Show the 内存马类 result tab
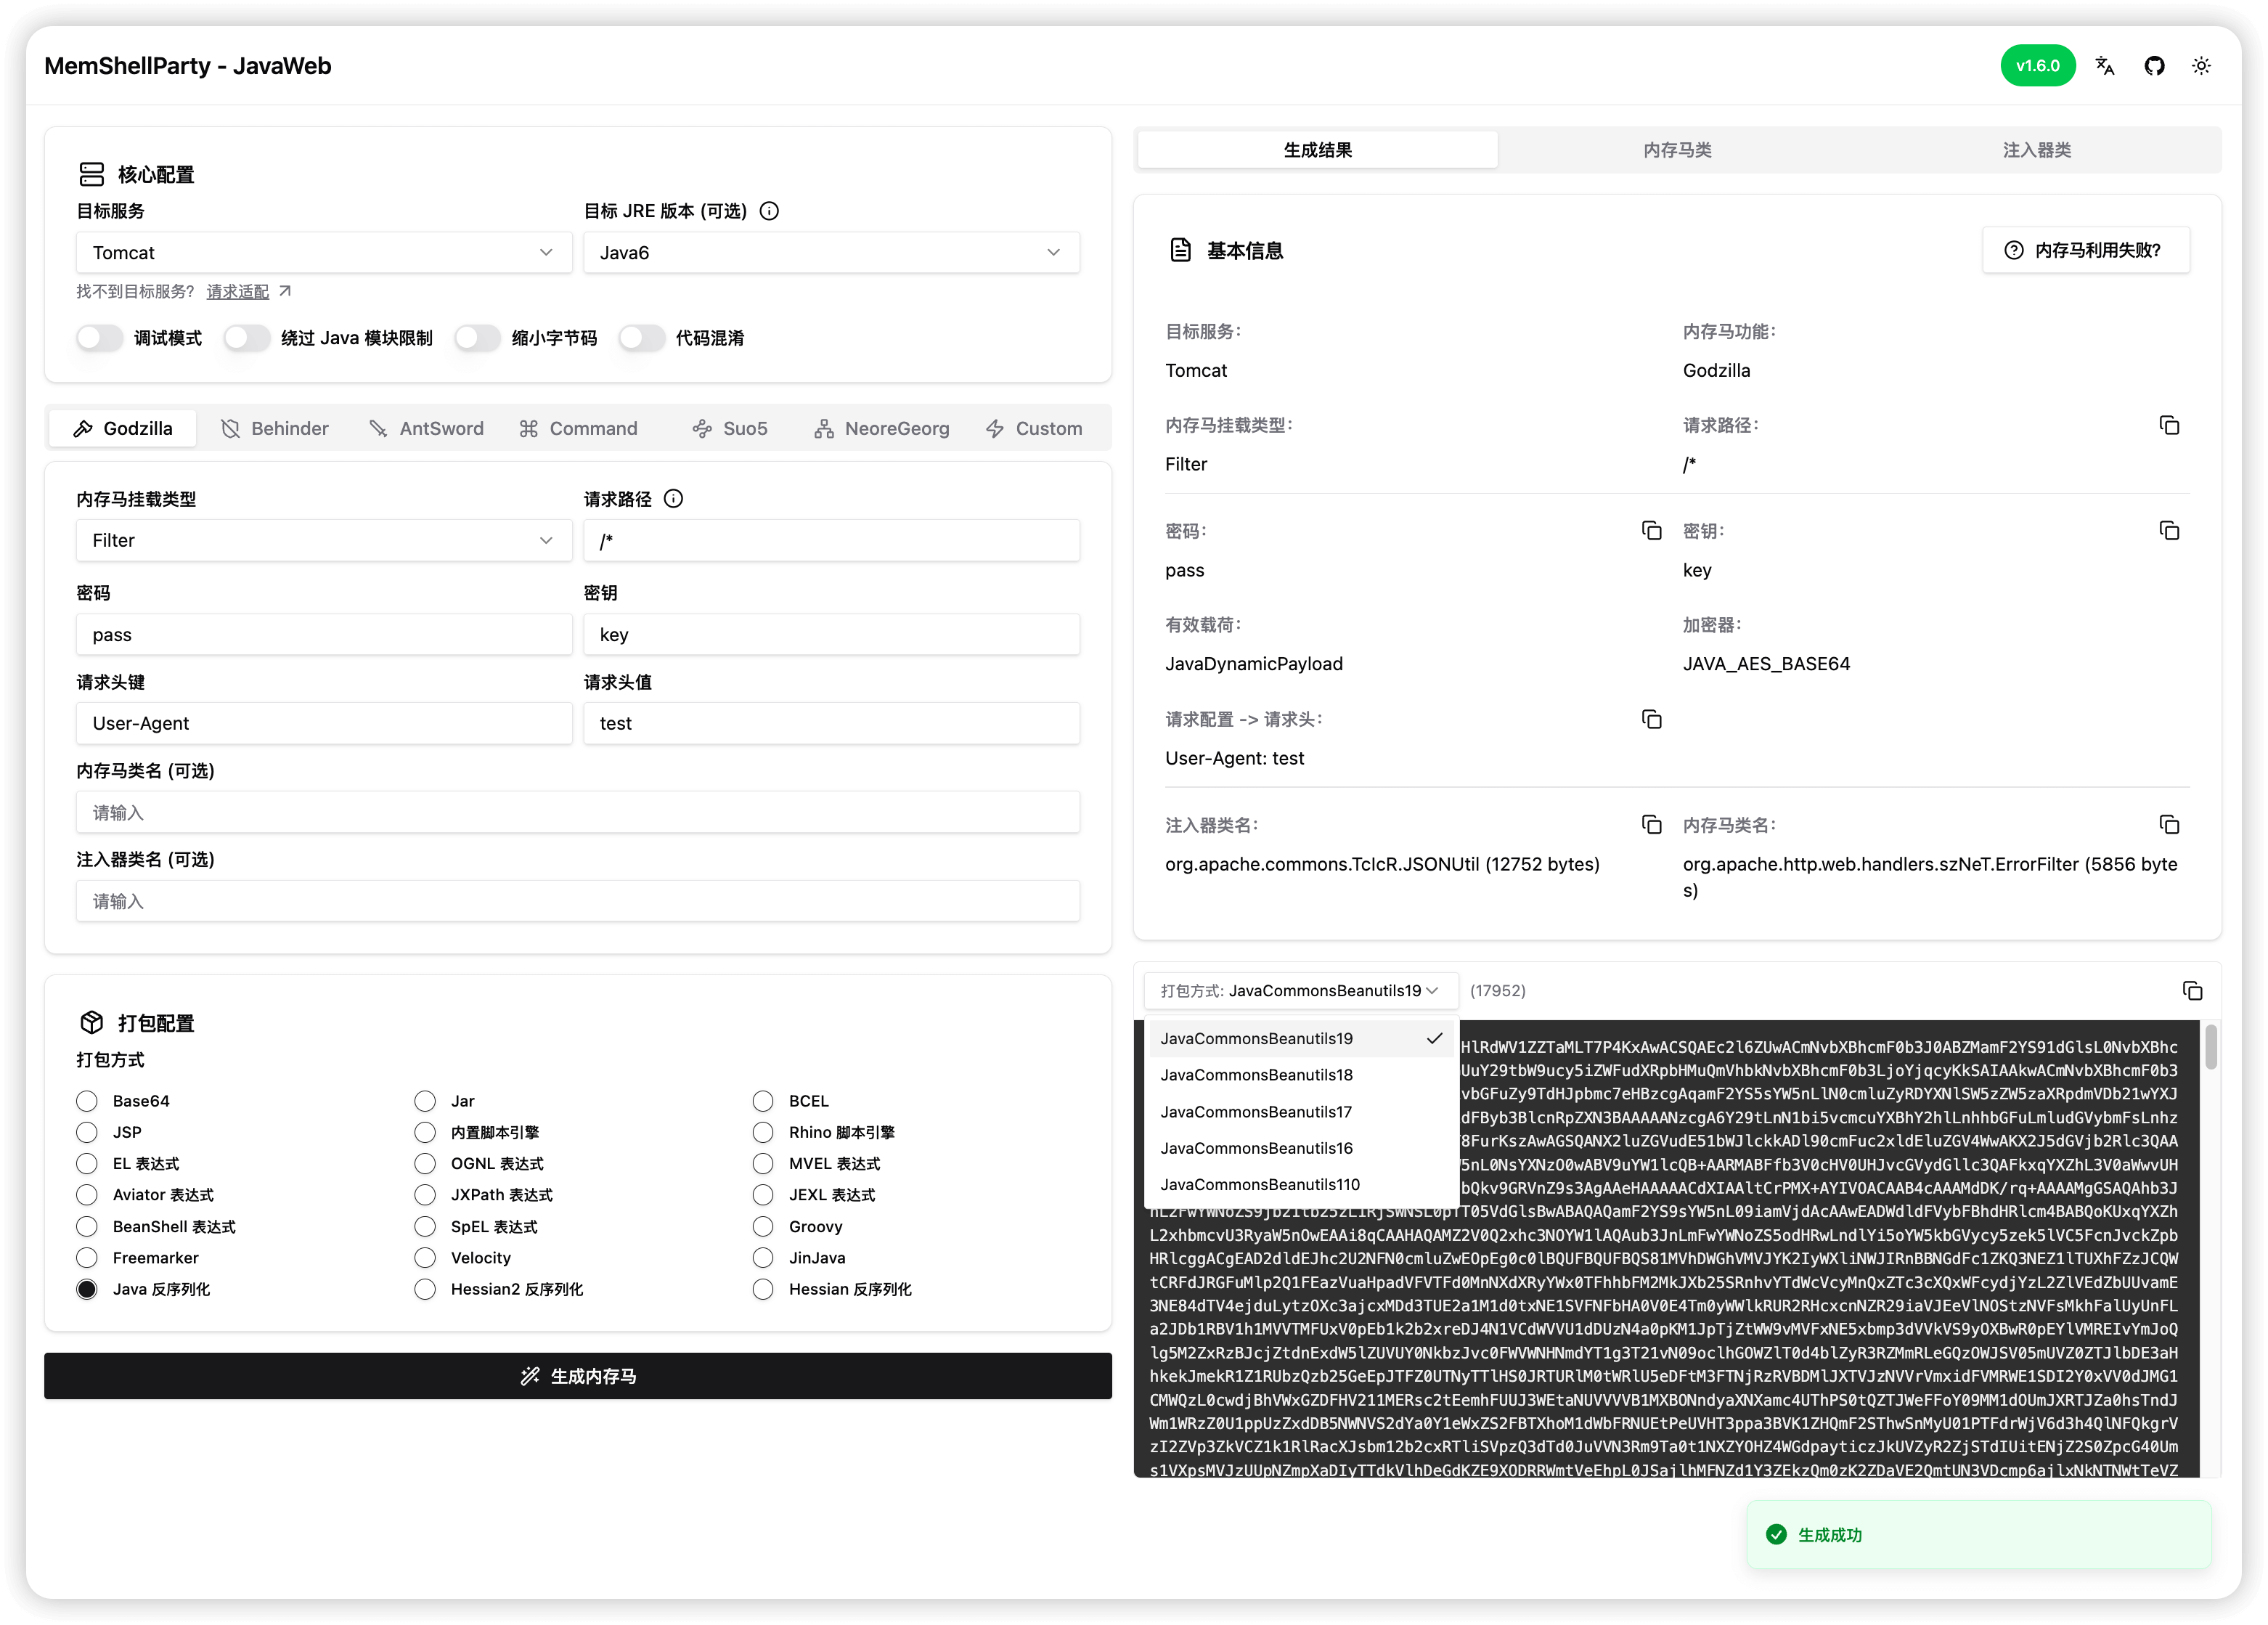This screenshot has width=2268, height=1625. click(1677, 150)
